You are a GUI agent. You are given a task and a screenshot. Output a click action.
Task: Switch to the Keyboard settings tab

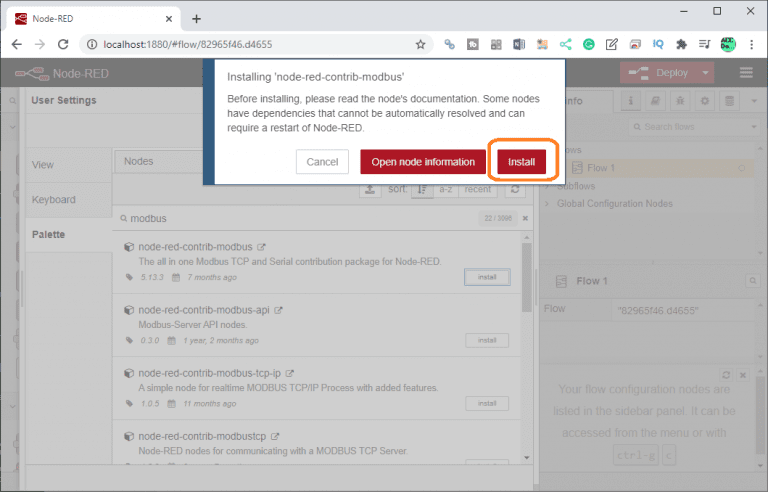point(54,199)
